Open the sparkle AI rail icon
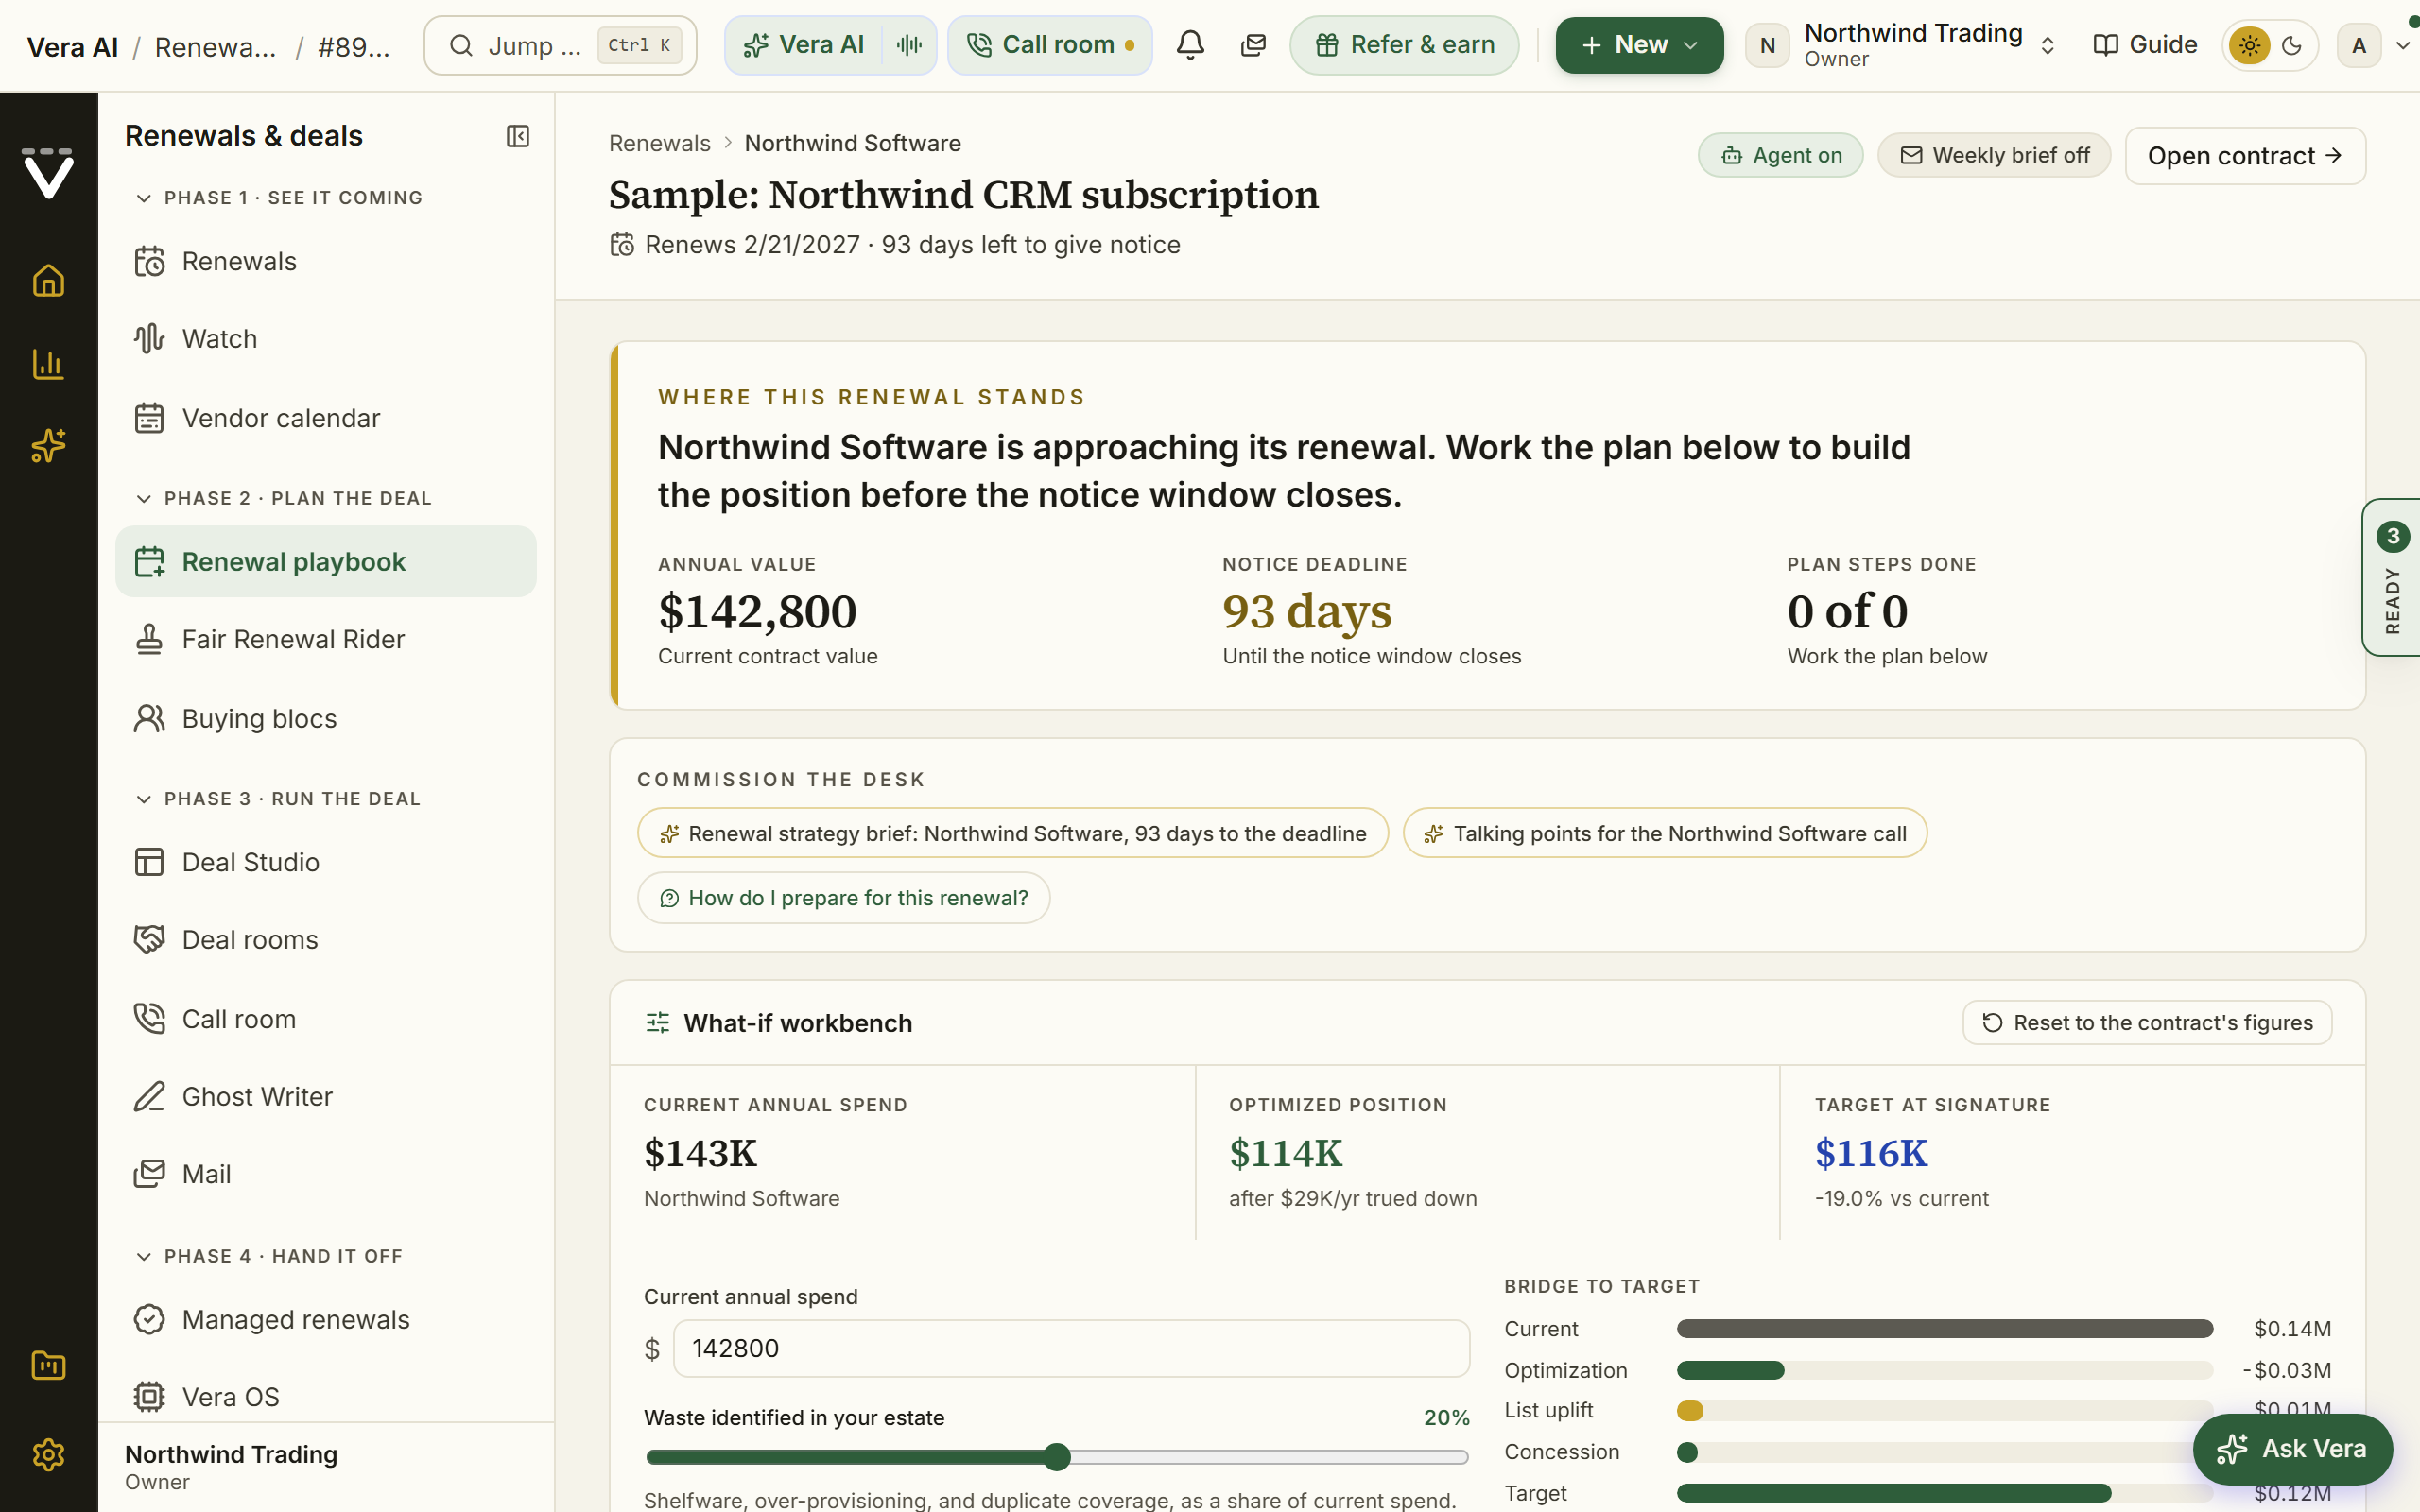 48,446
